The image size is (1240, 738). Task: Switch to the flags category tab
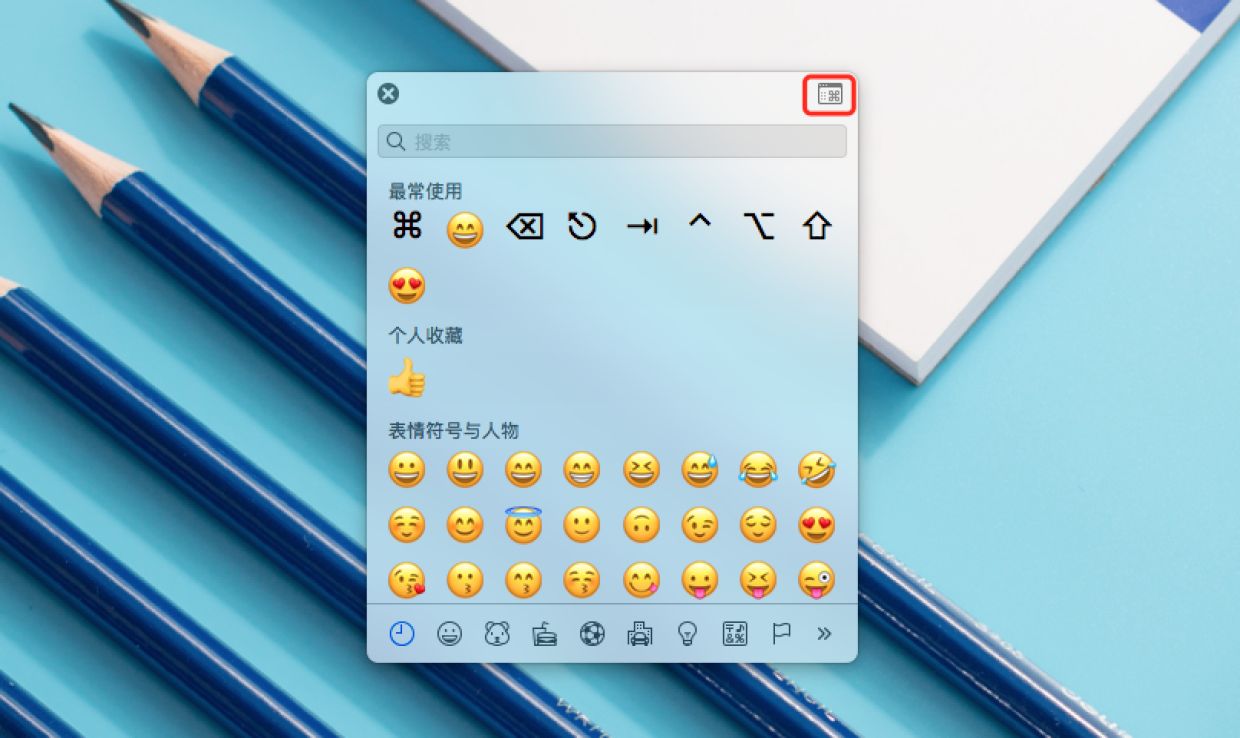[781, 633]
